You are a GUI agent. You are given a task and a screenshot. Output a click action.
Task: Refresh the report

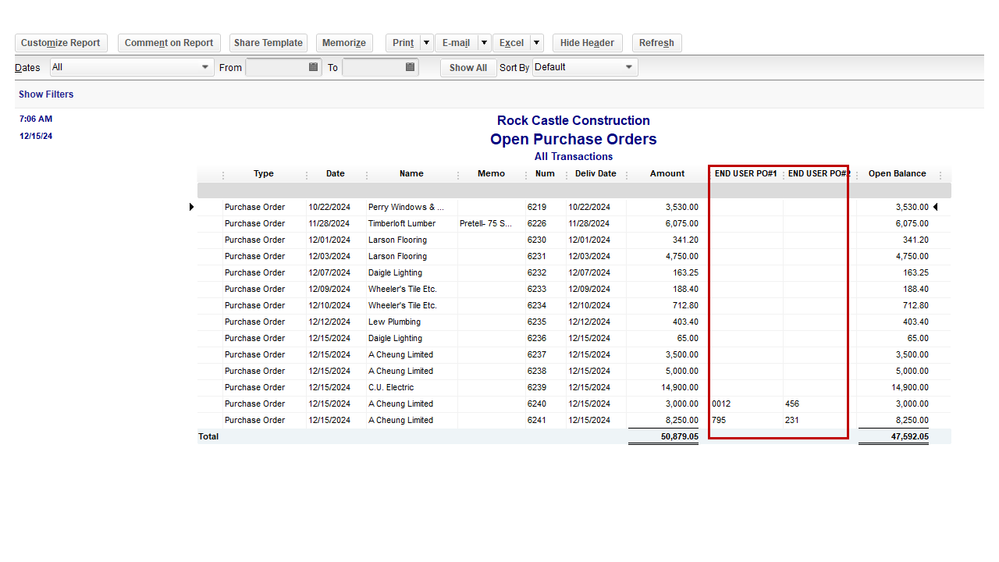click(x=657, y=43)
